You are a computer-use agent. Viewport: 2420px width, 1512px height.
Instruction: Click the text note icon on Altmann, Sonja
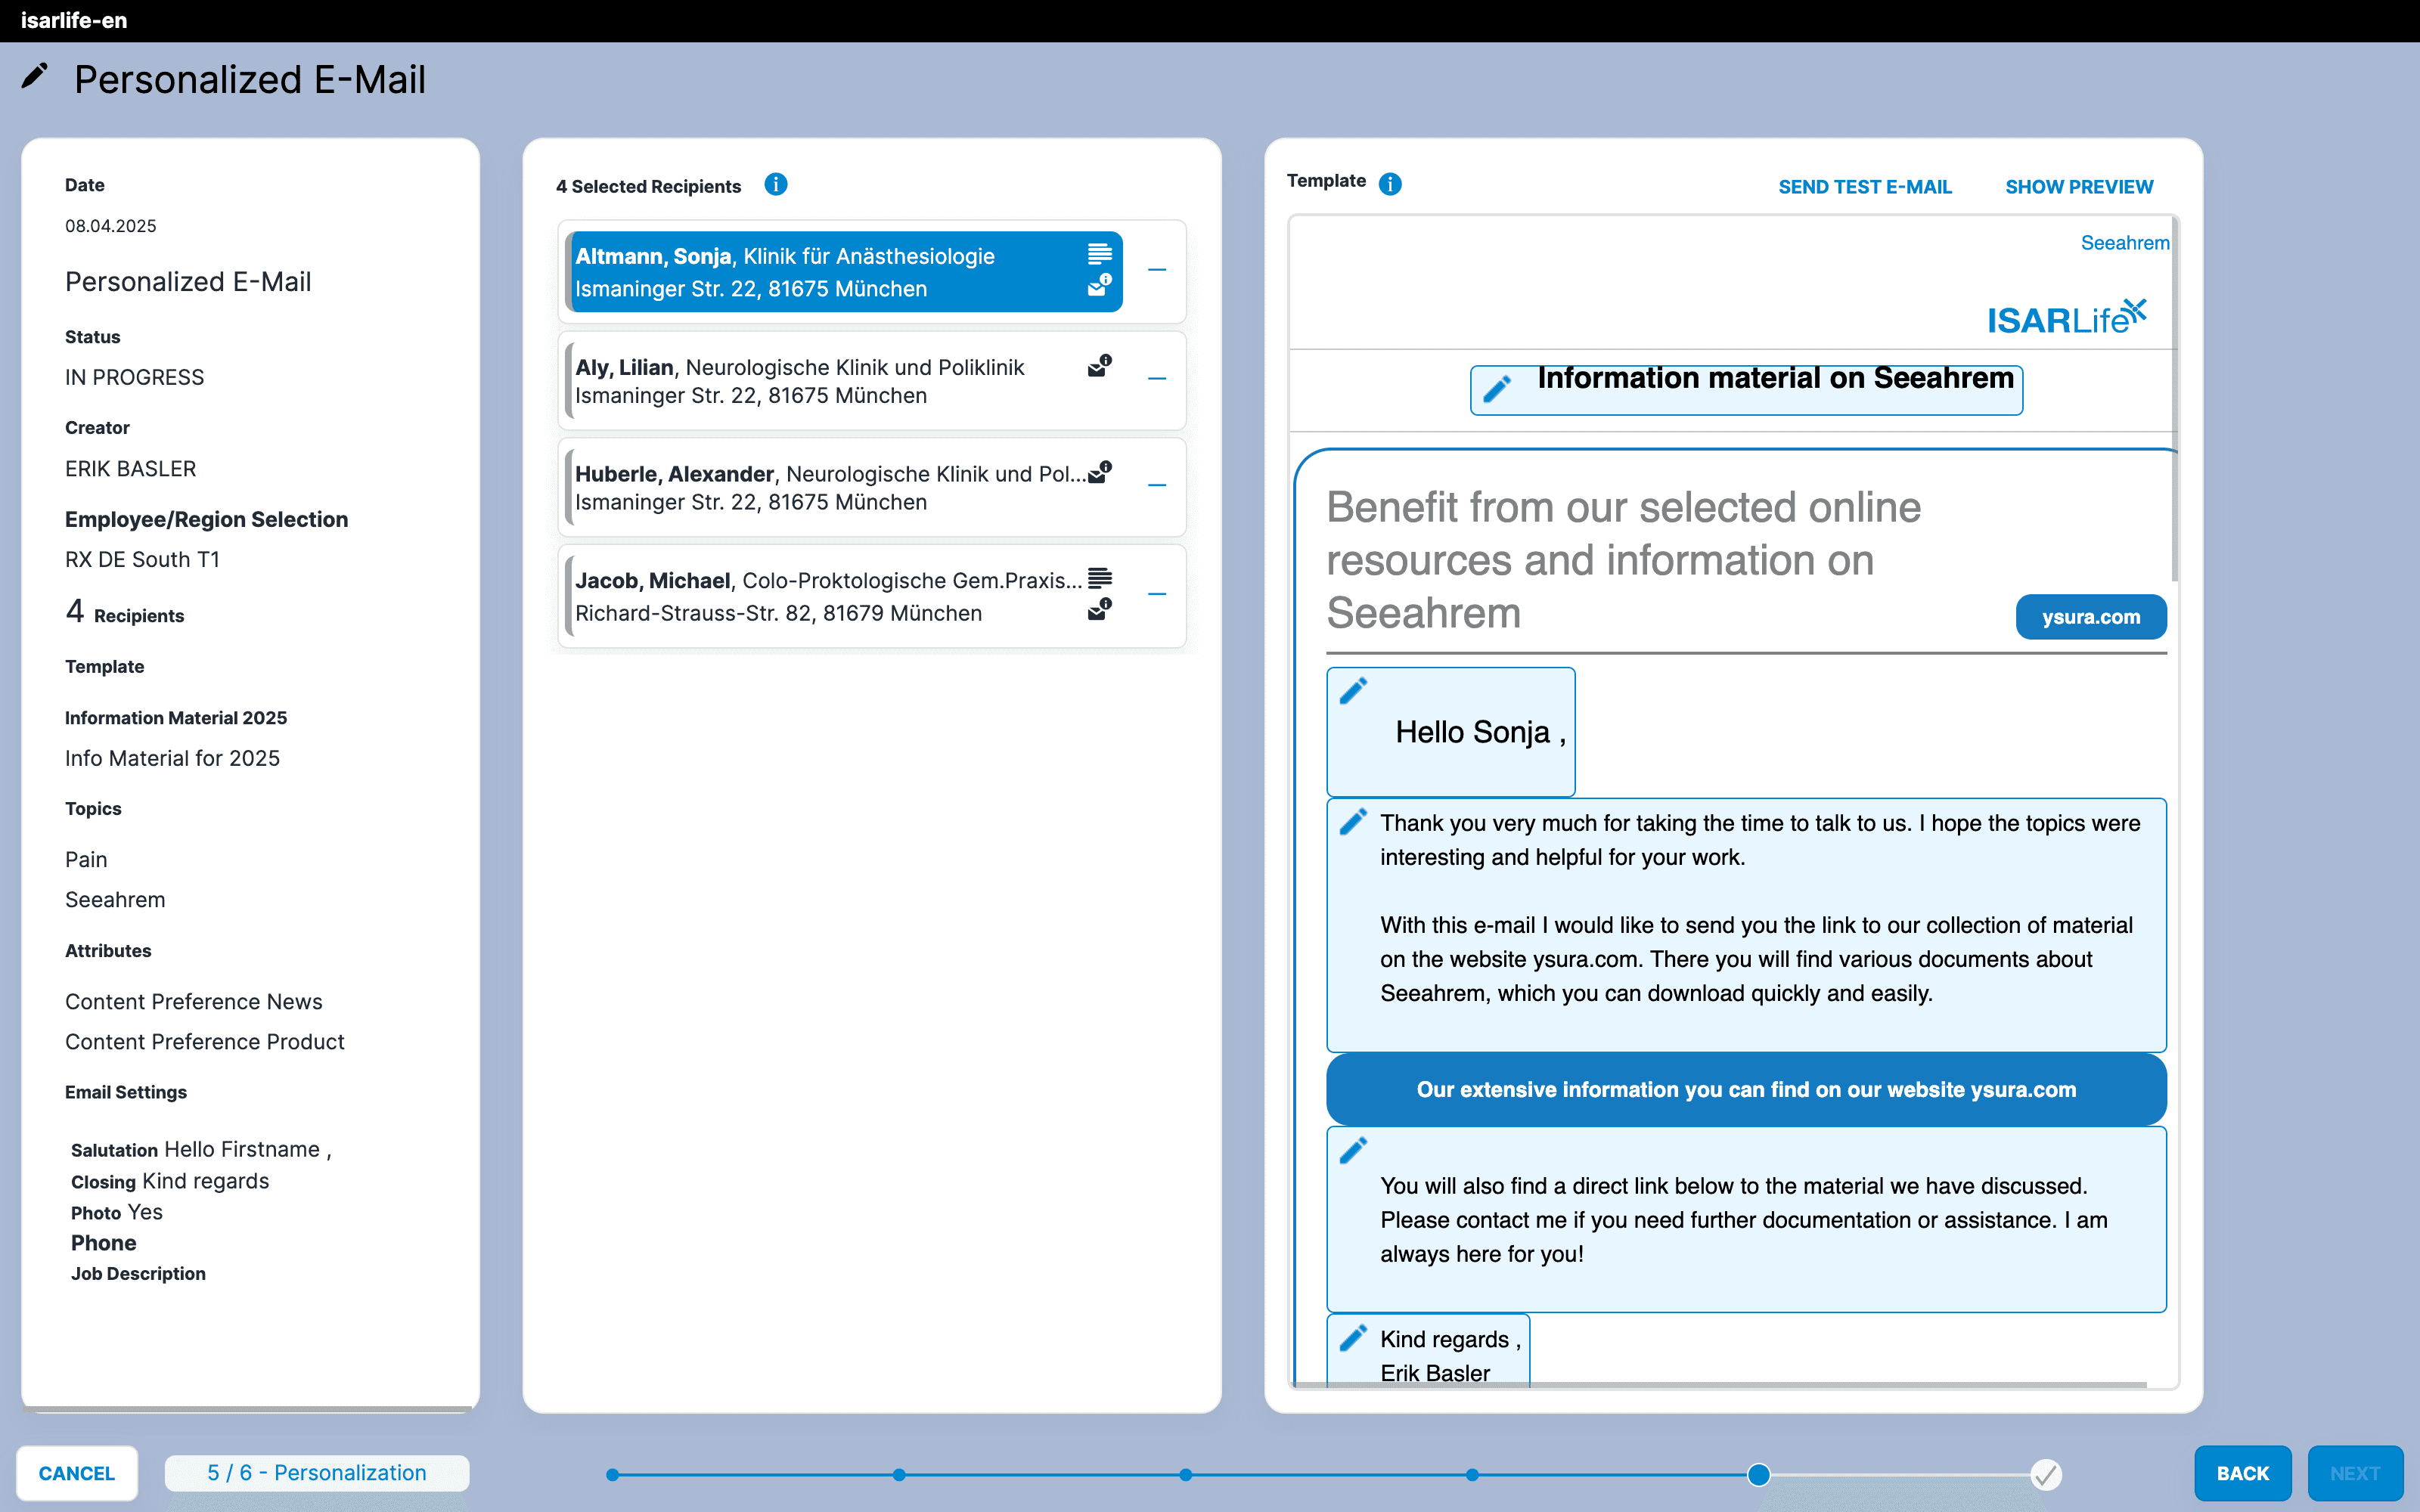point(1099,254)
